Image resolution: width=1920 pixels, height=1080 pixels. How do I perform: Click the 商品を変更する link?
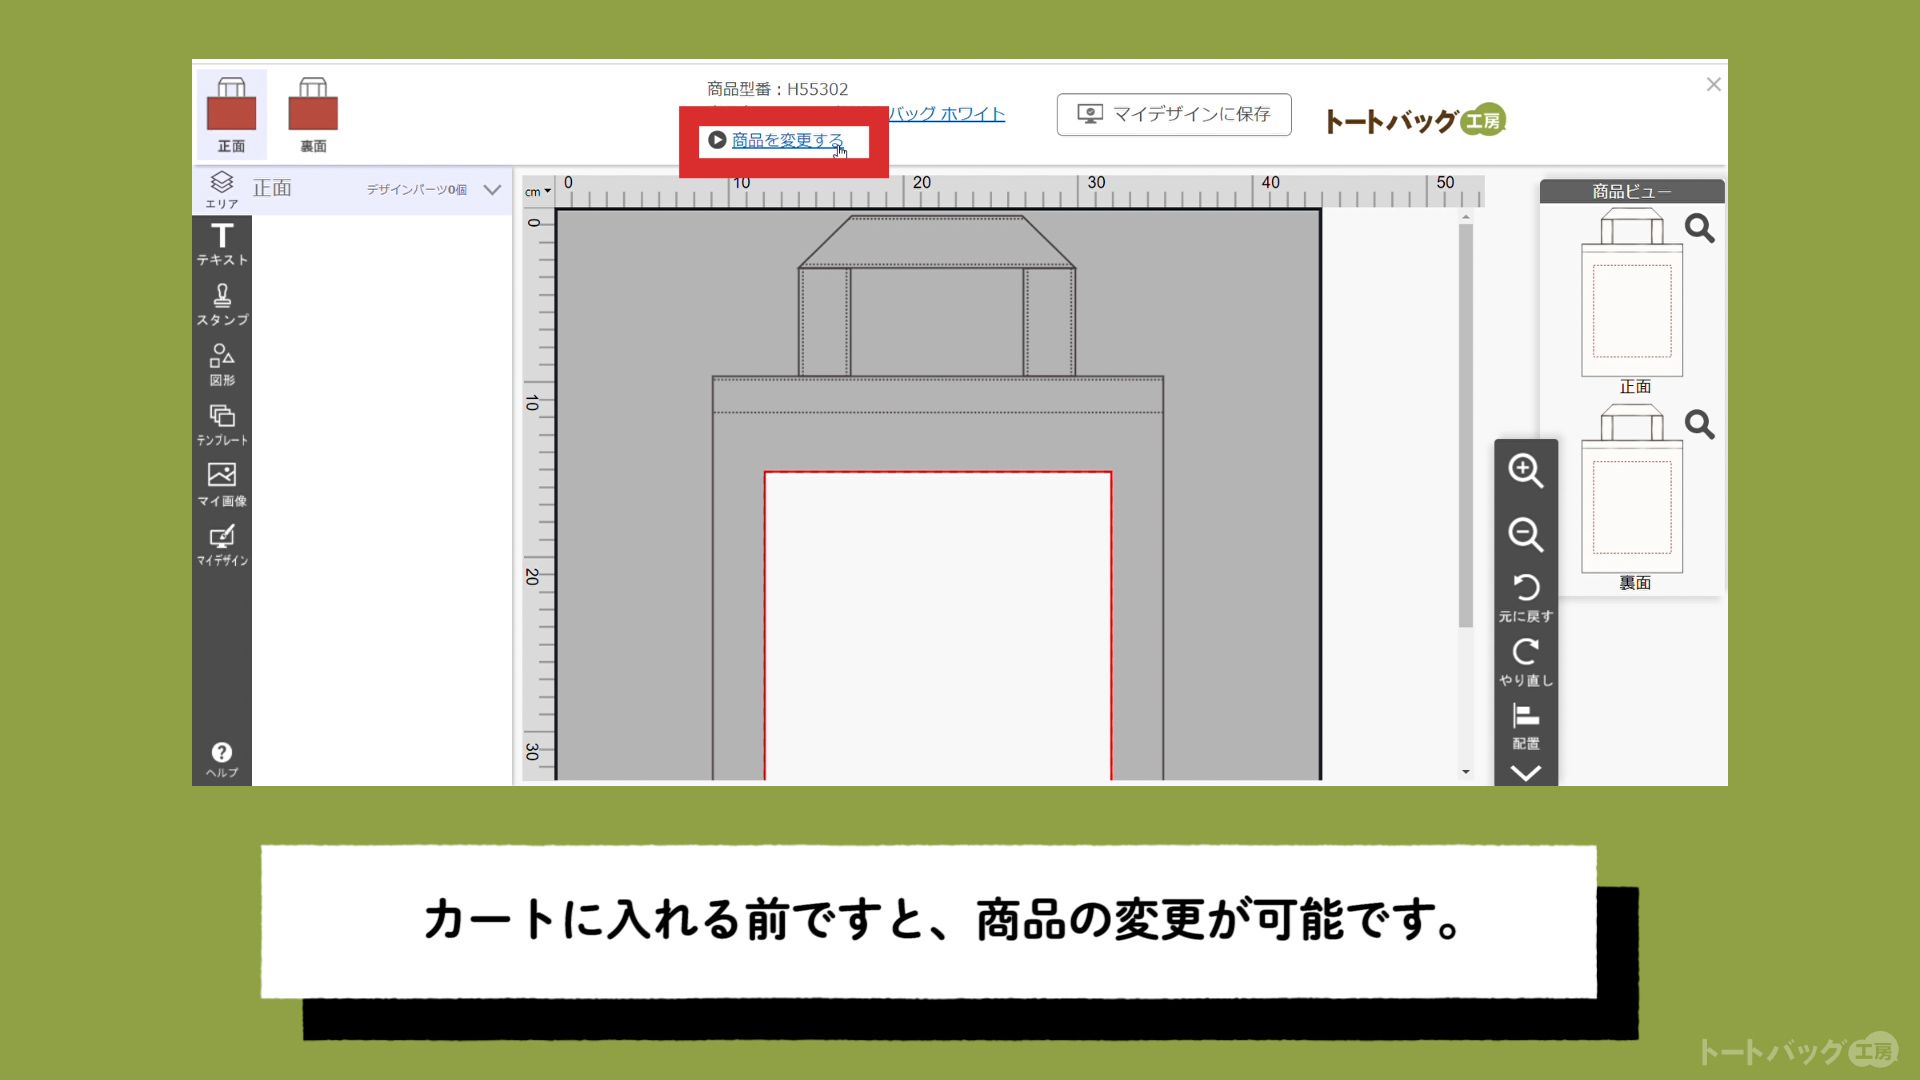(x=787, y=140)
